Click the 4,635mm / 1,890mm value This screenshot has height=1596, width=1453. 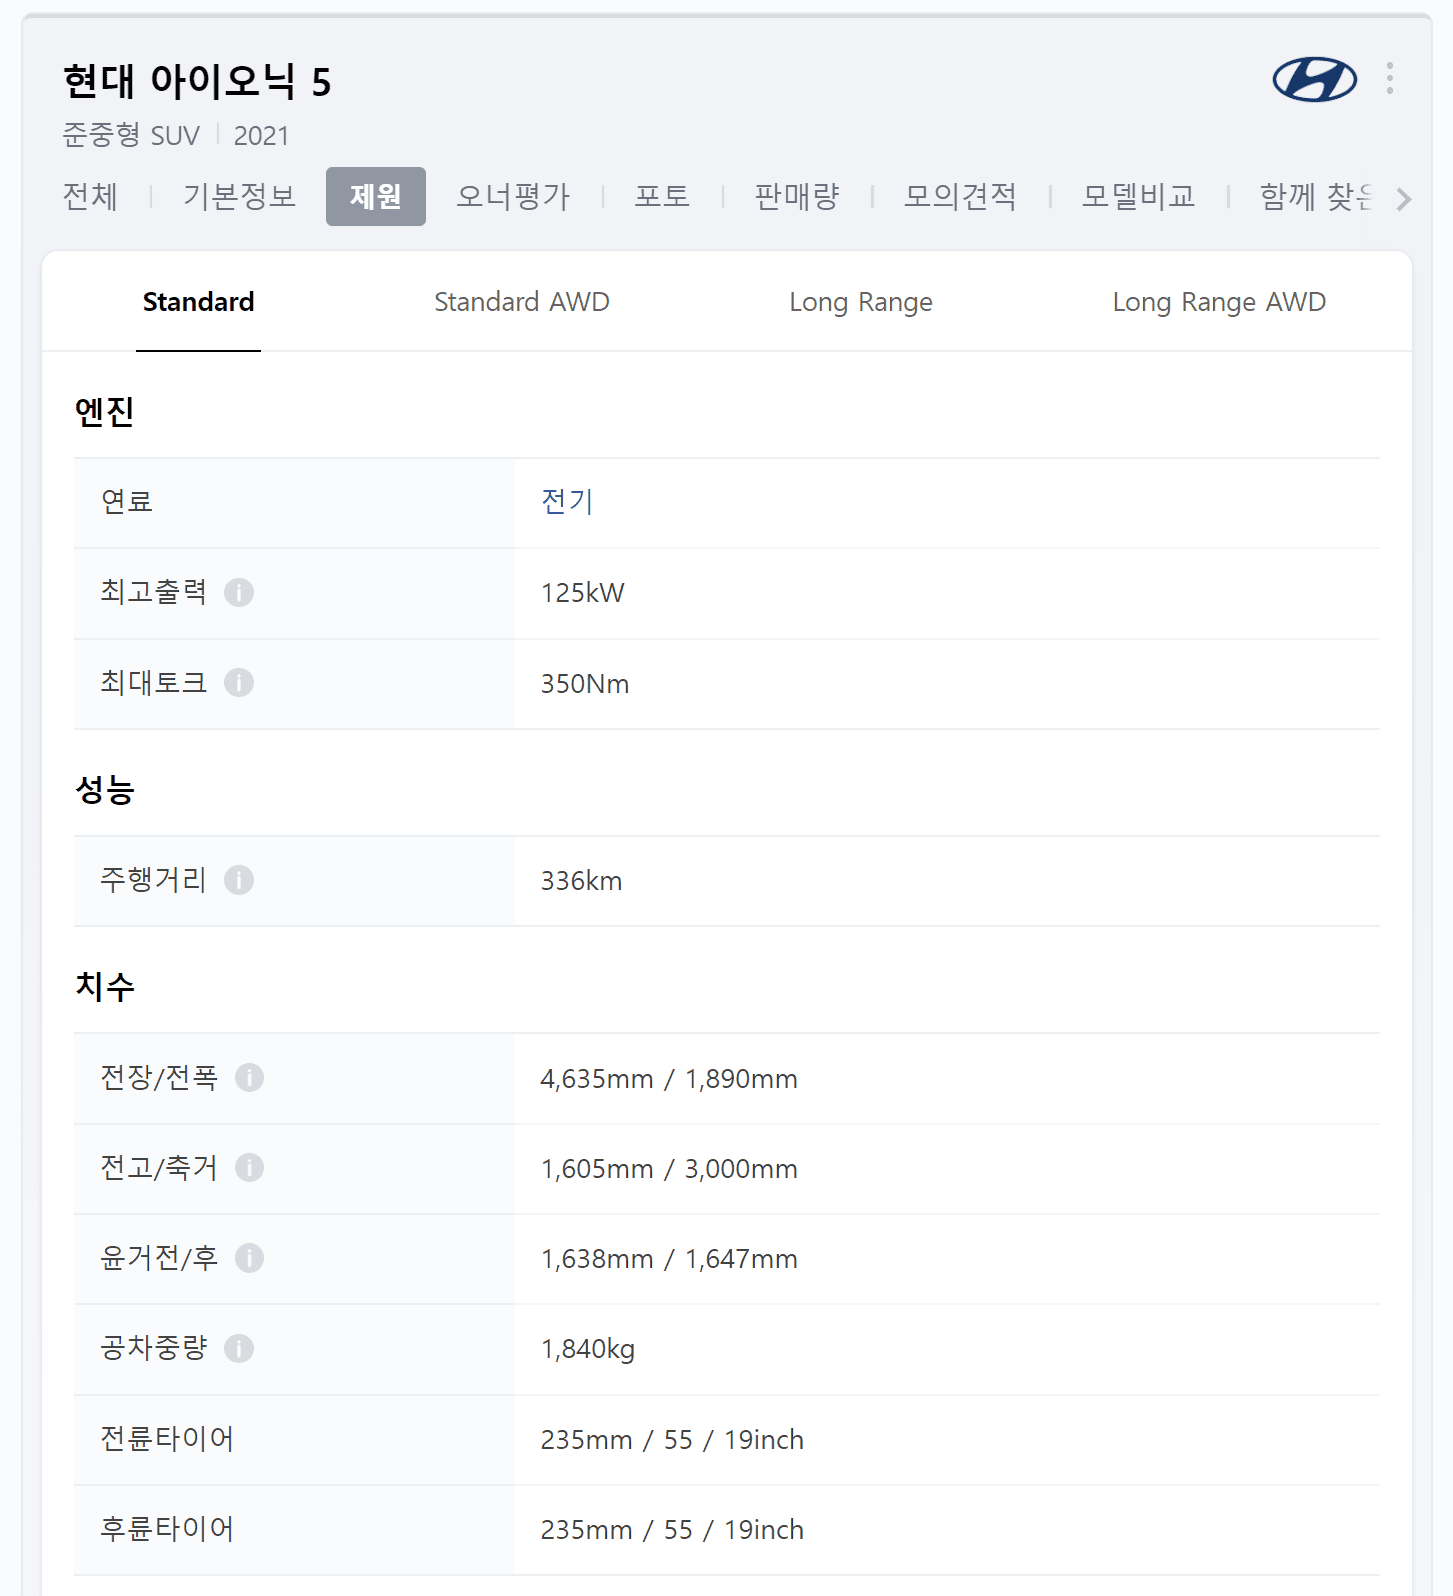point(669,1079)
